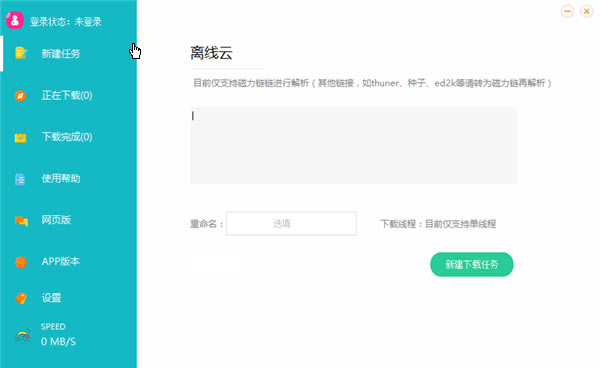Click the APP版本 orange gear icon

click(21, 262)
